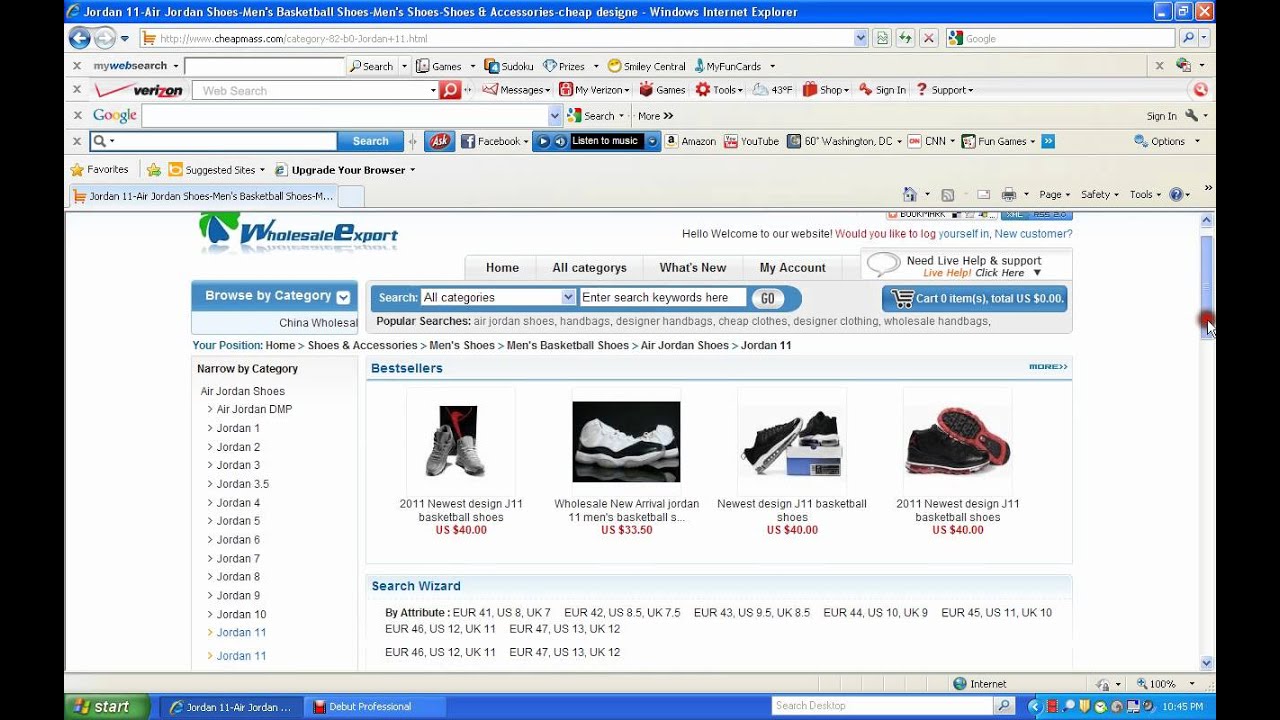Viewport: 1280px width, 720px height.
Task: Click the page vertical scrollbar down arrow
Action: point(1206,662)
